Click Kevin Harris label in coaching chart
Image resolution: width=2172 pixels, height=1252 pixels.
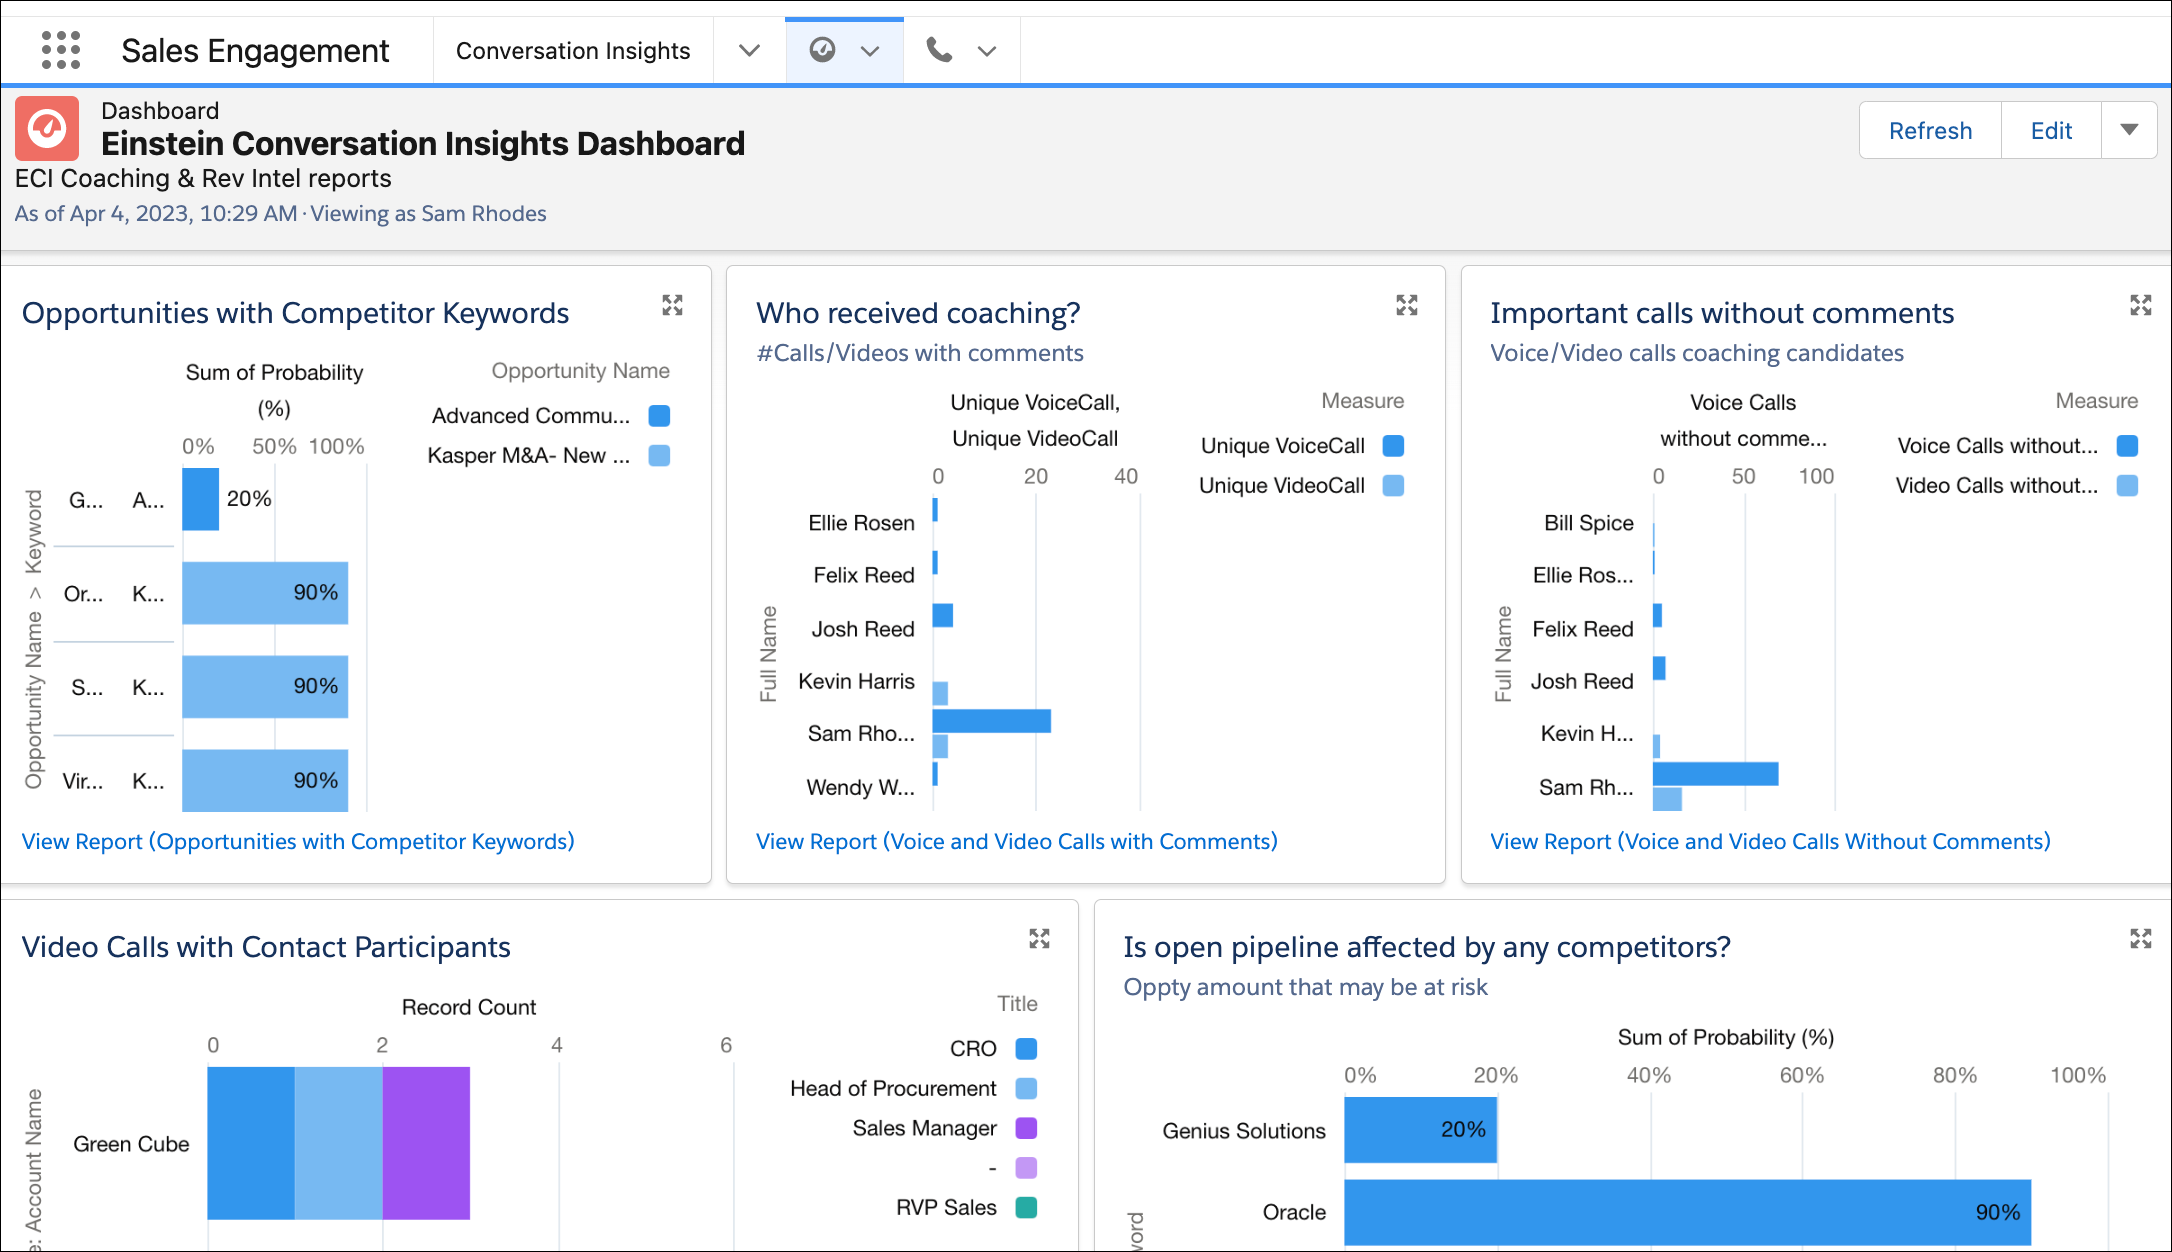pyautogui.click(x=856, y=681)
